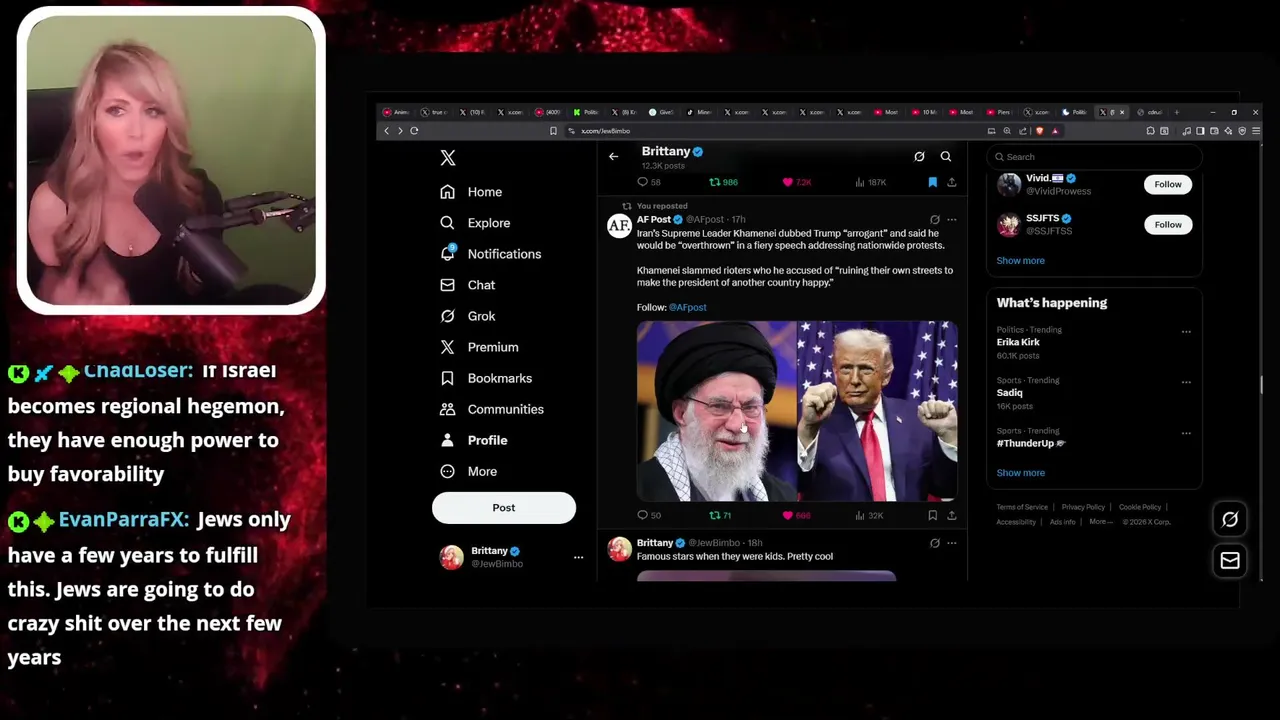Open the X logo home icon
1280x720 pixels.
tap(448, 158)
